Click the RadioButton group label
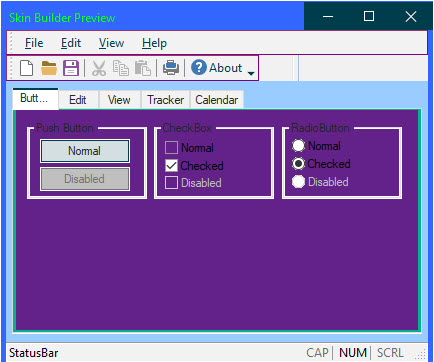Image resolution: width=434 pixels, height=362 pixels. tap(320, 128)
